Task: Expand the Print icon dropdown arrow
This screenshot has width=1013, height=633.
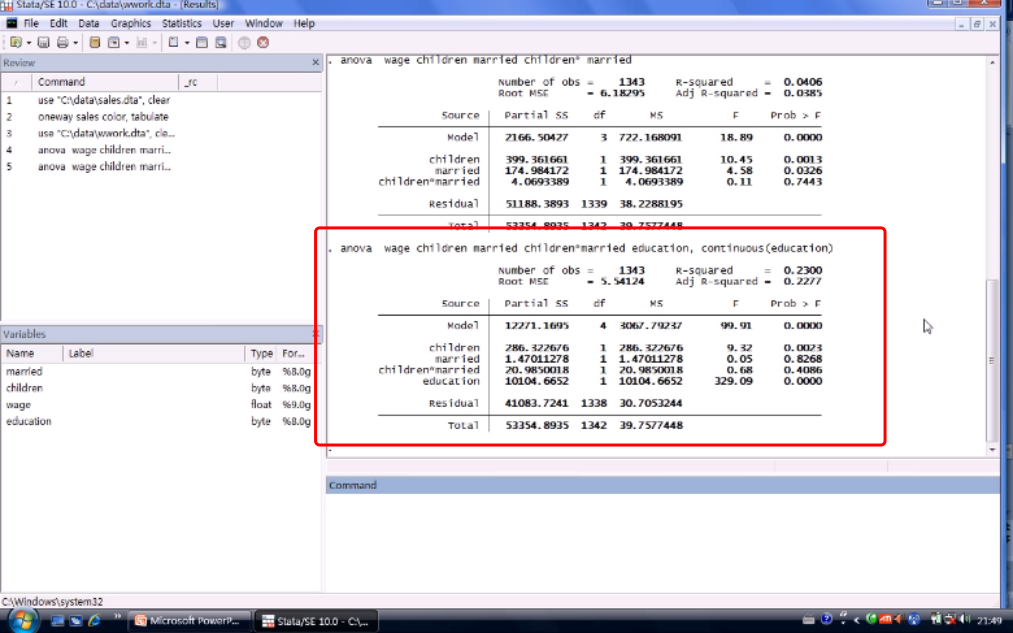Action: (x=75, y=43)
